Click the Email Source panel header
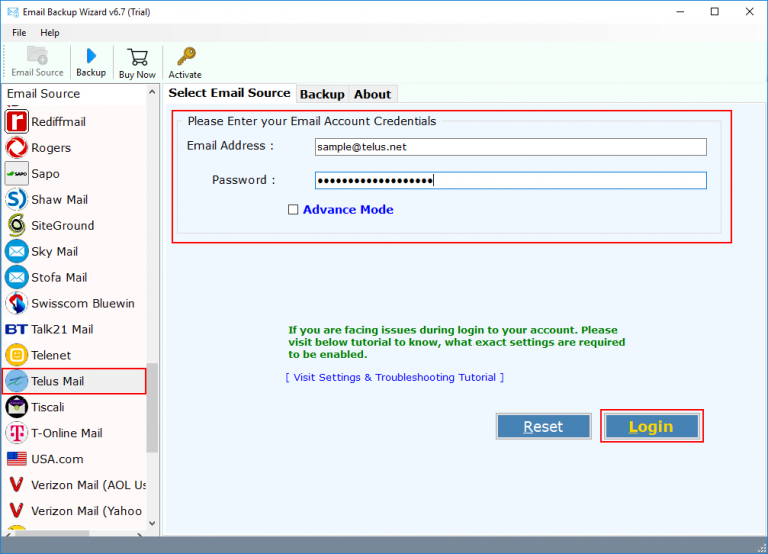The image size is (768, 554). pos(74,94)
